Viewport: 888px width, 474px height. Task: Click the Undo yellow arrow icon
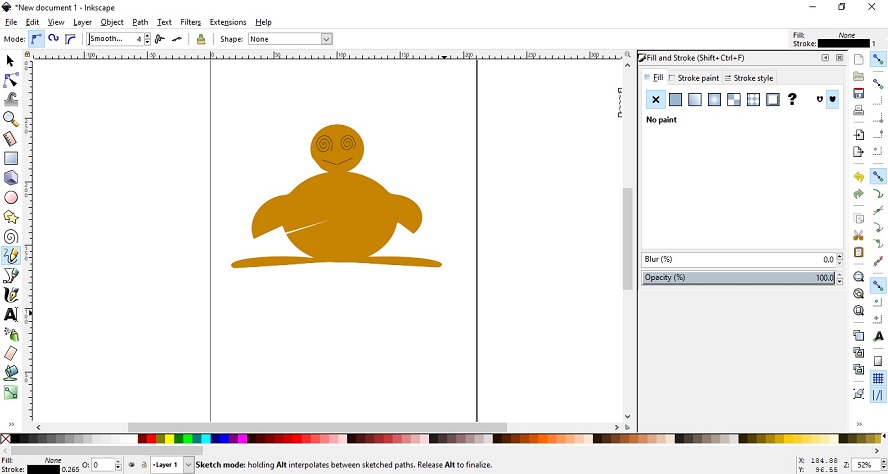click(x=859, y=177)
